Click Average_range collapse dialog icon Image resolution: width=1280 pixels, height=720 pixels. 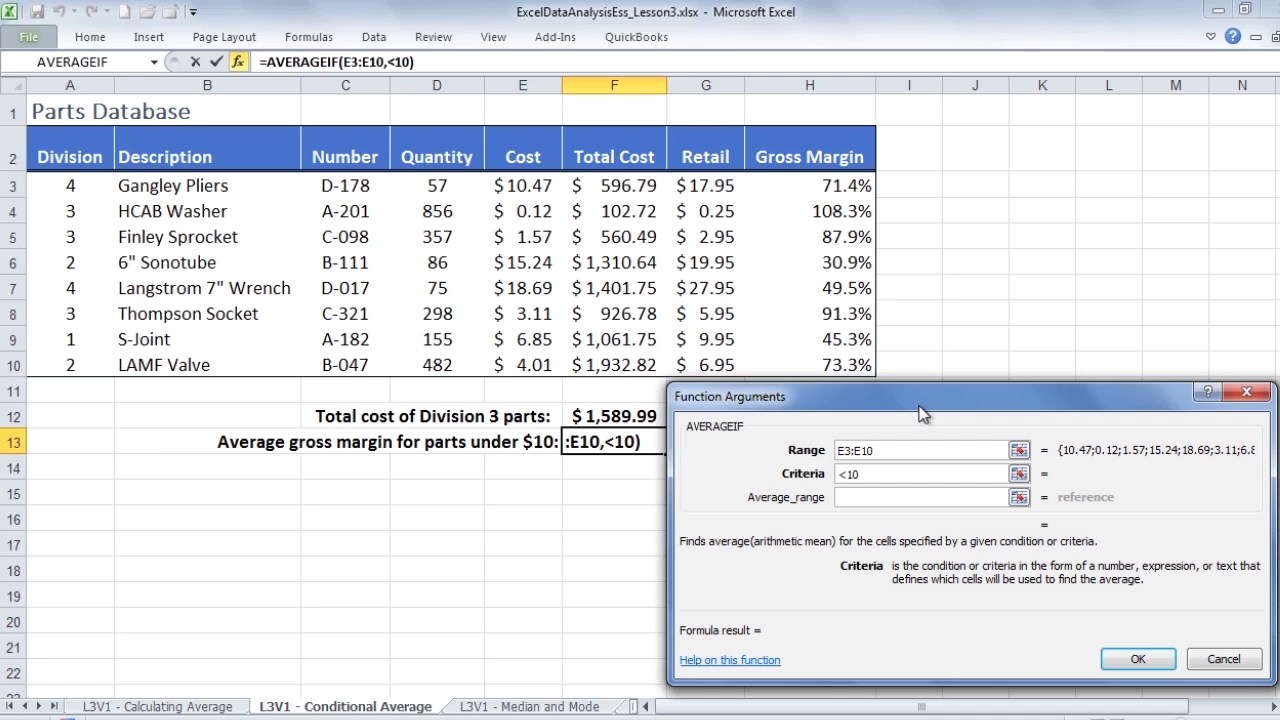(1019, 497)
